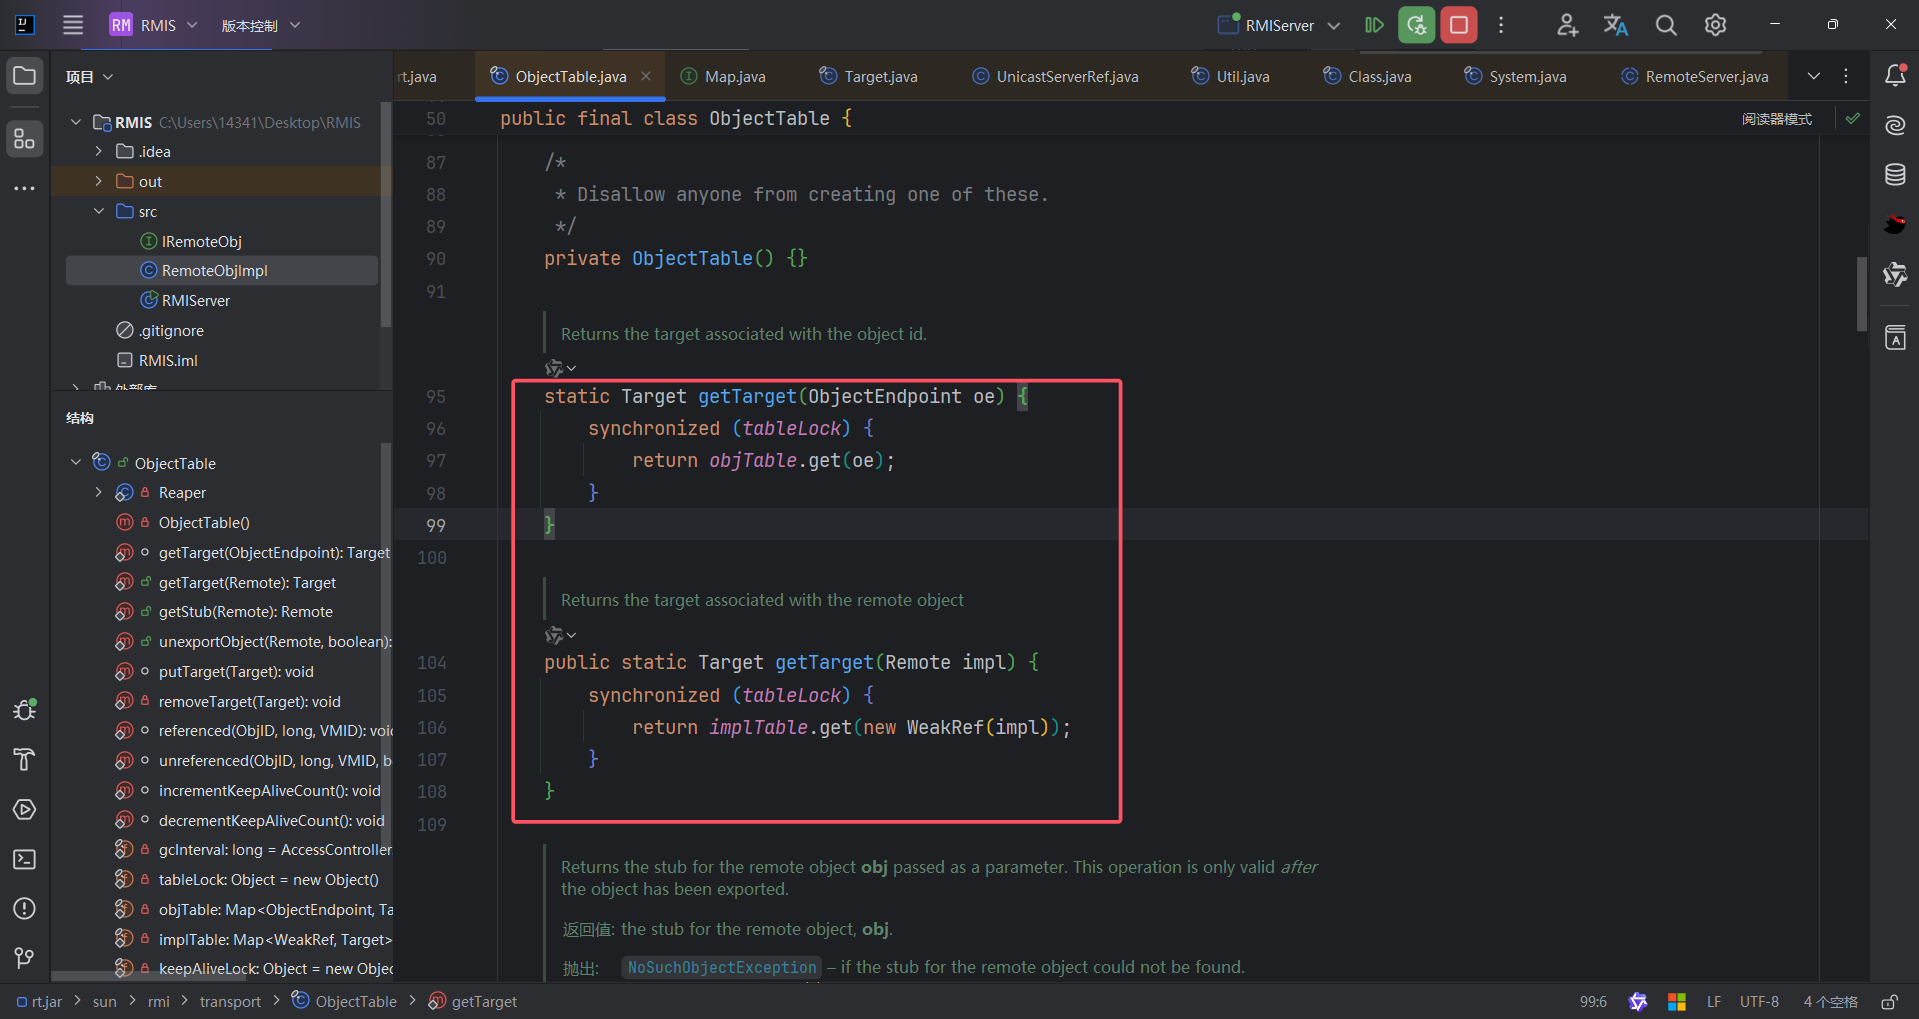
Task: Open IDE settings gear
Action: 1715,25
